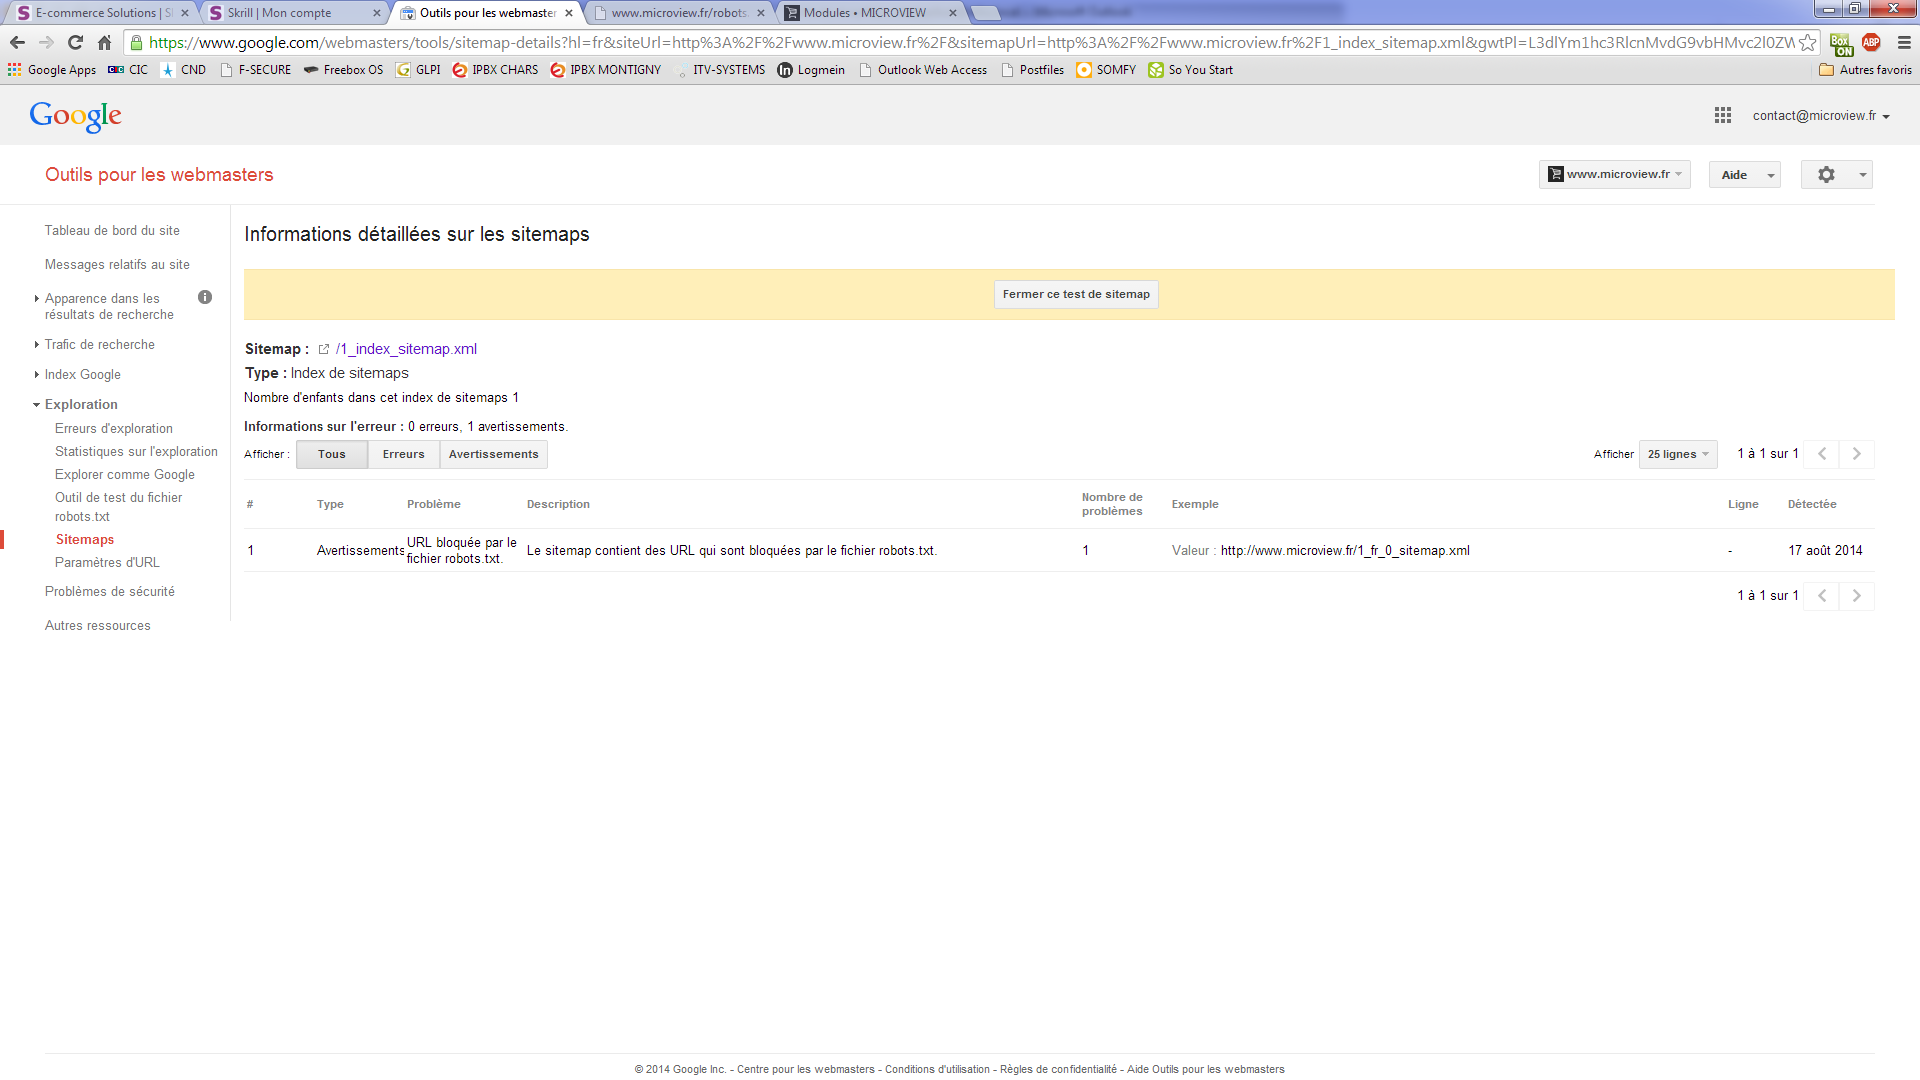Select the Tous filter button

[x=331, y=455]
